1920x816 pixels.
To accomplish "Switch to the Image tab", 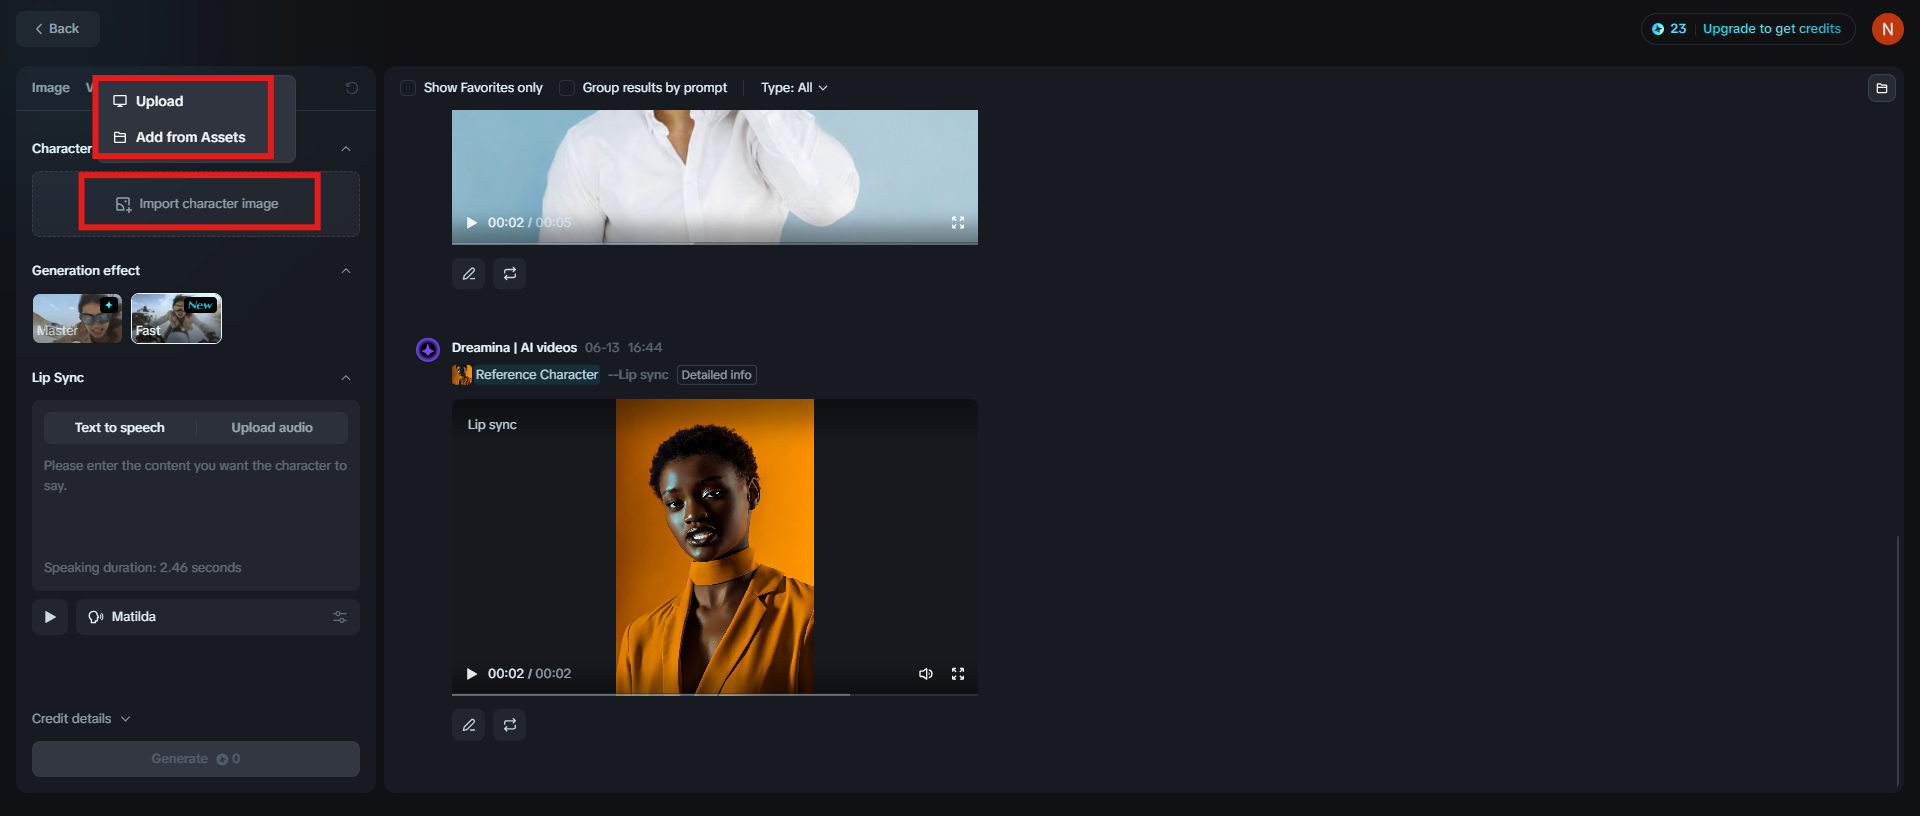I will pyautogui.click(x=51, y=88).
